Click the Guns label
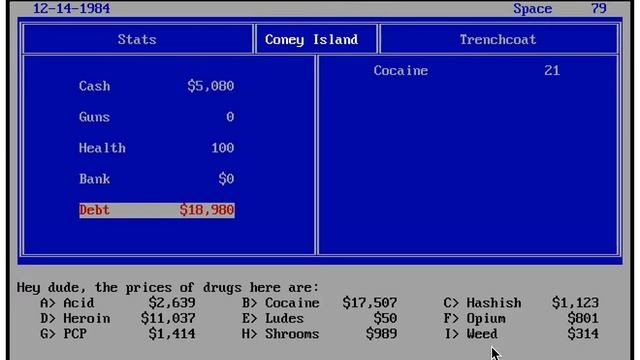Screen dimensions: 640x360 [94, 117]
